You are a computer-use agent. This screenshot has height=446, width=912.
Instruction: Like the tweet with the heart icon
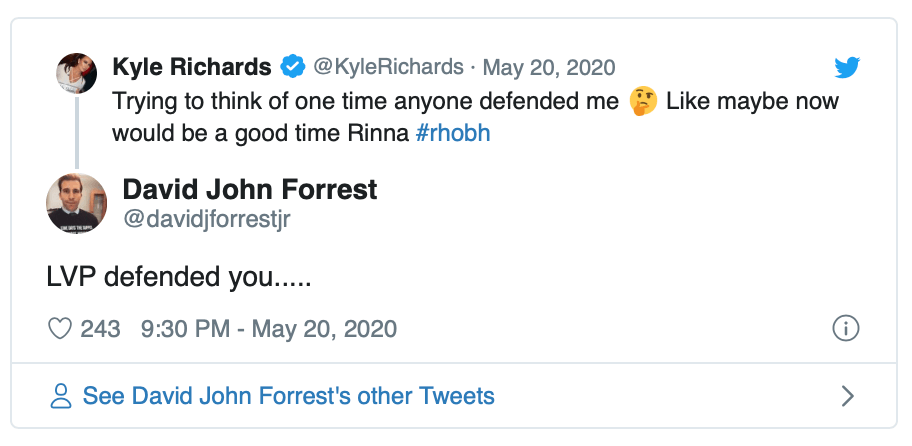tap(62, 328)
